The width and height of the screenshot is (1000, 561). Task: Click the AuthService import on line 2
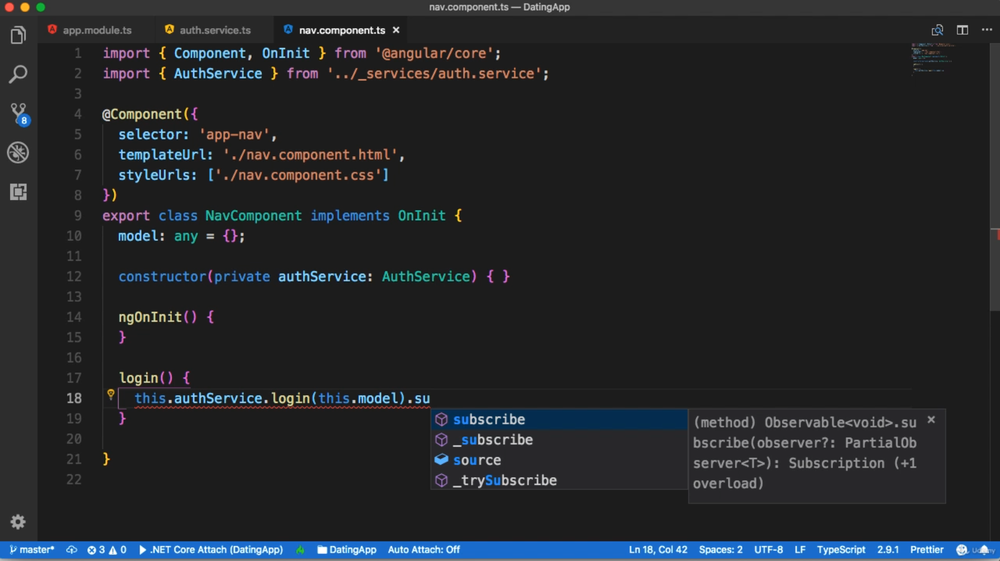point(217,74)
